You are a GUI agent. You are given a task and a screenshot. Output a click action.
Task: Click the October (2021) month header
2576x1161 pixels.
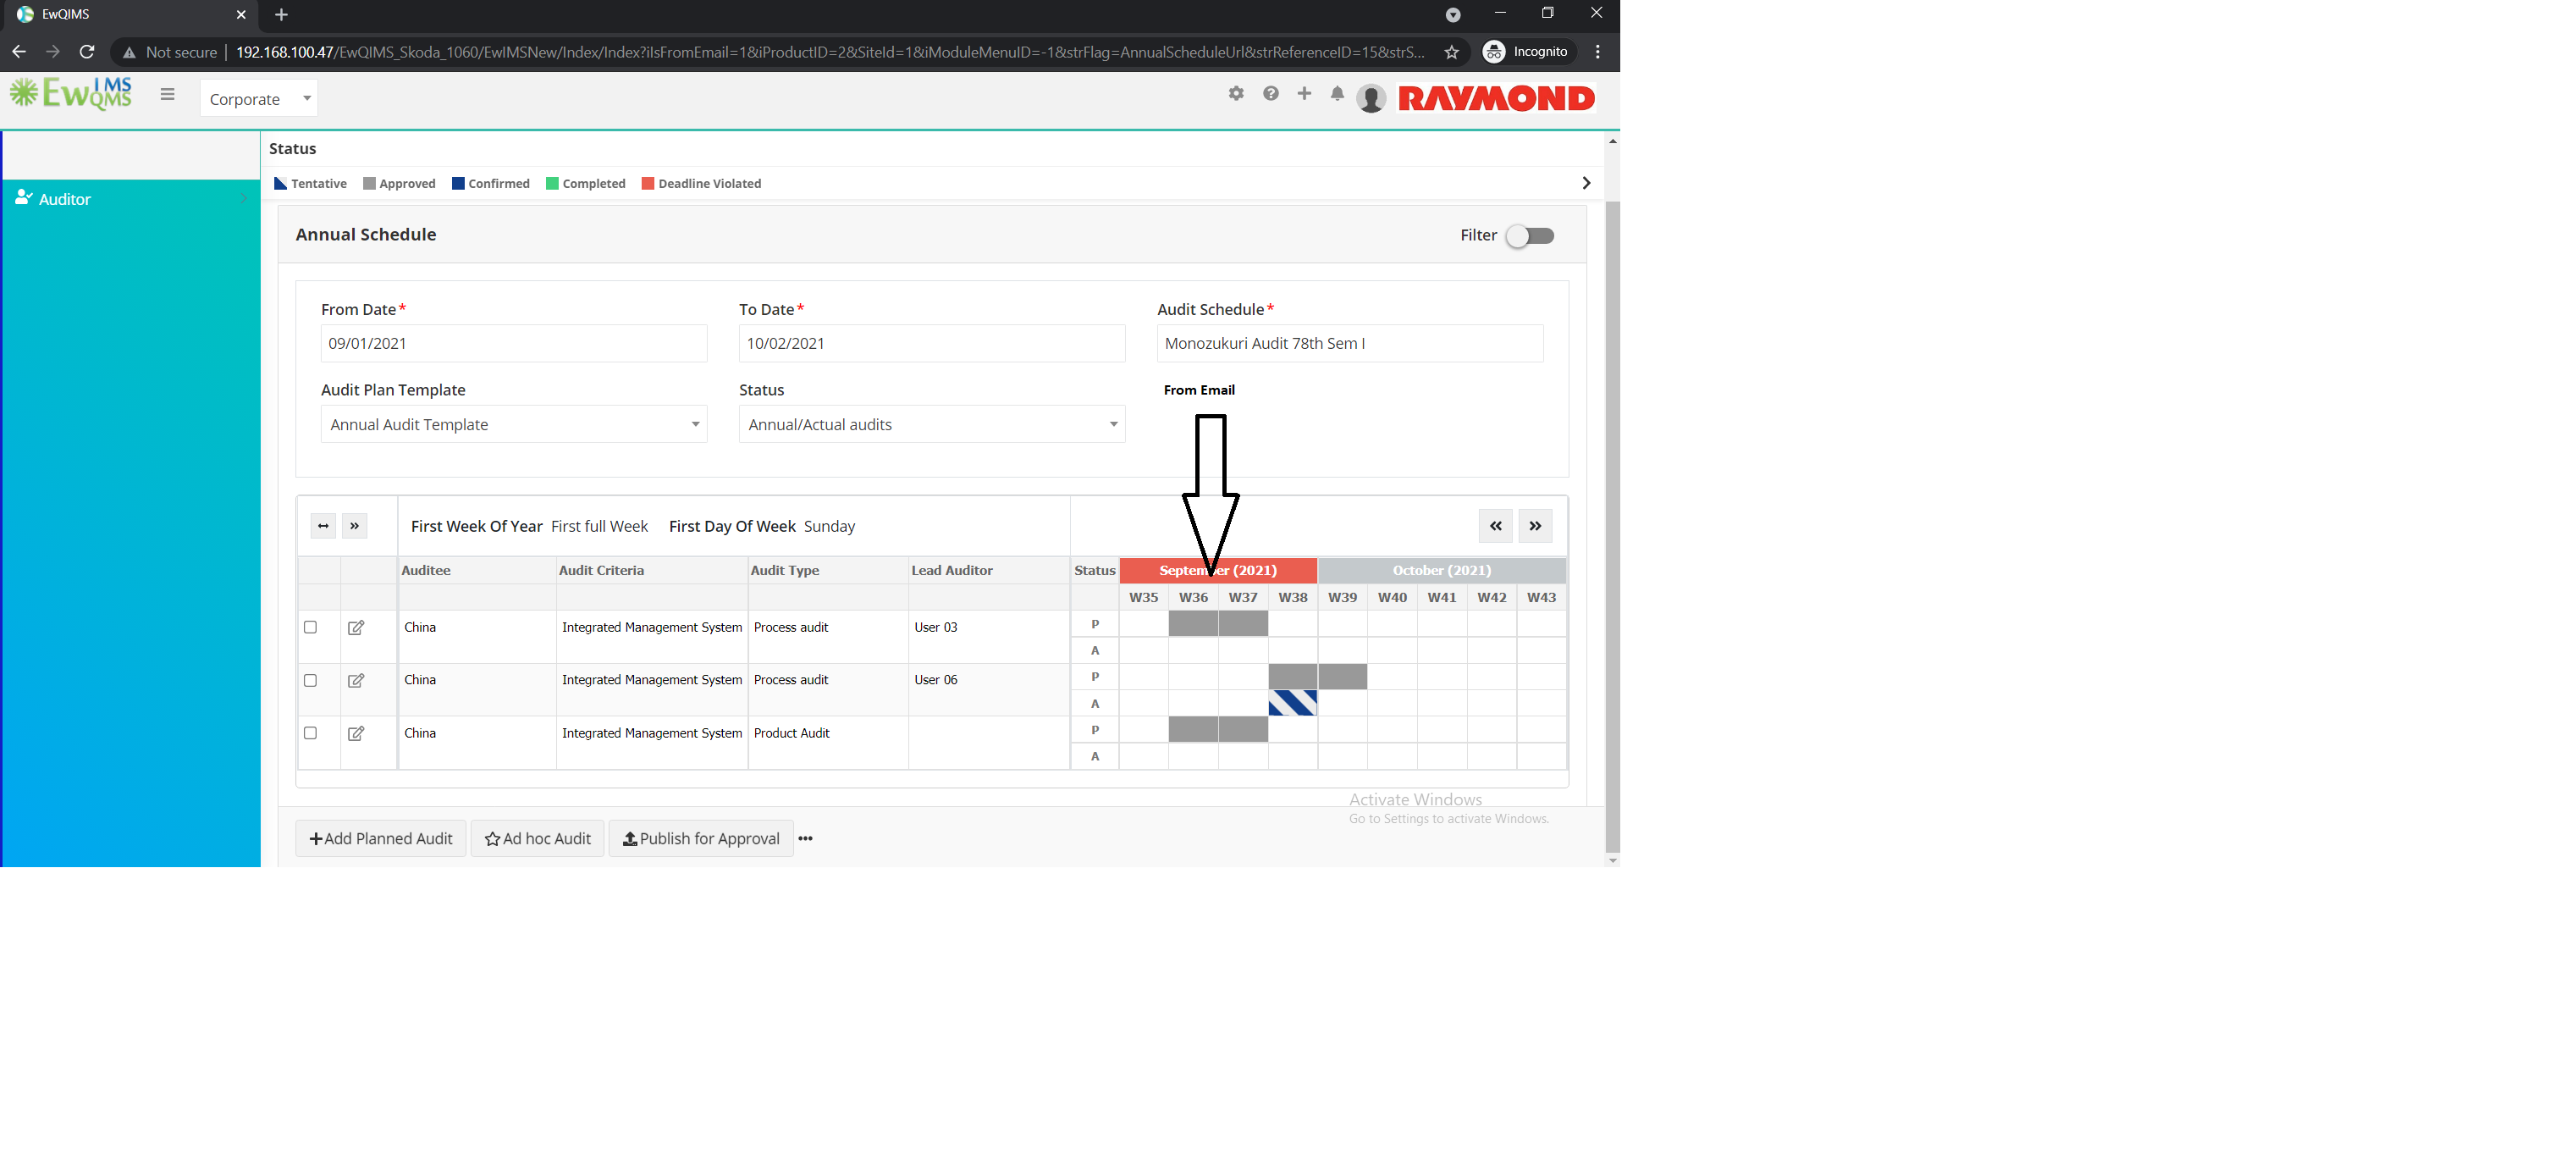[x=1442, y=570]
